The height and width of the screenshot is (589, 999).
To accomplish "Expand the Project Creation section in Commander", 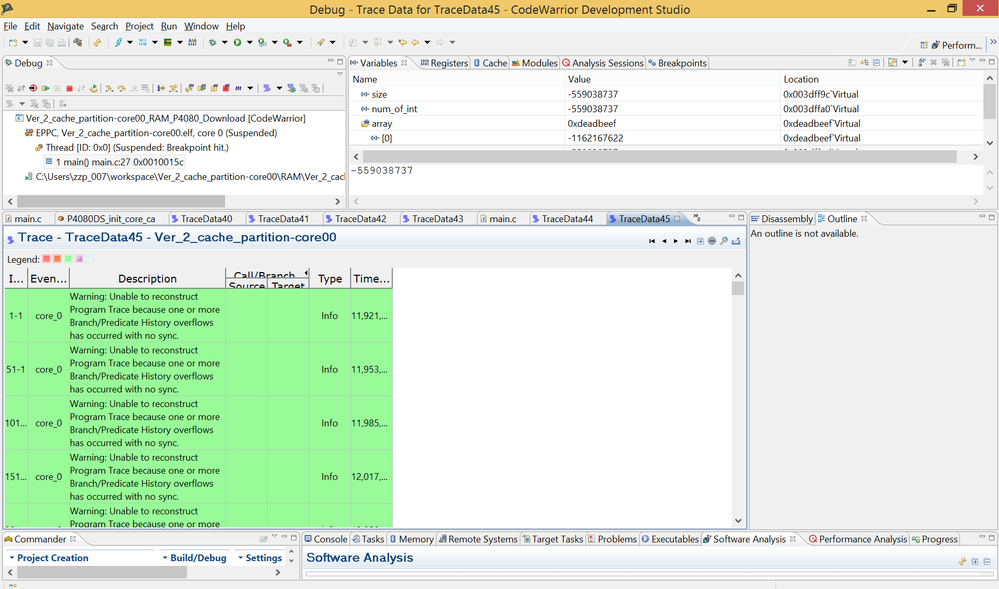I will (48, 558).
